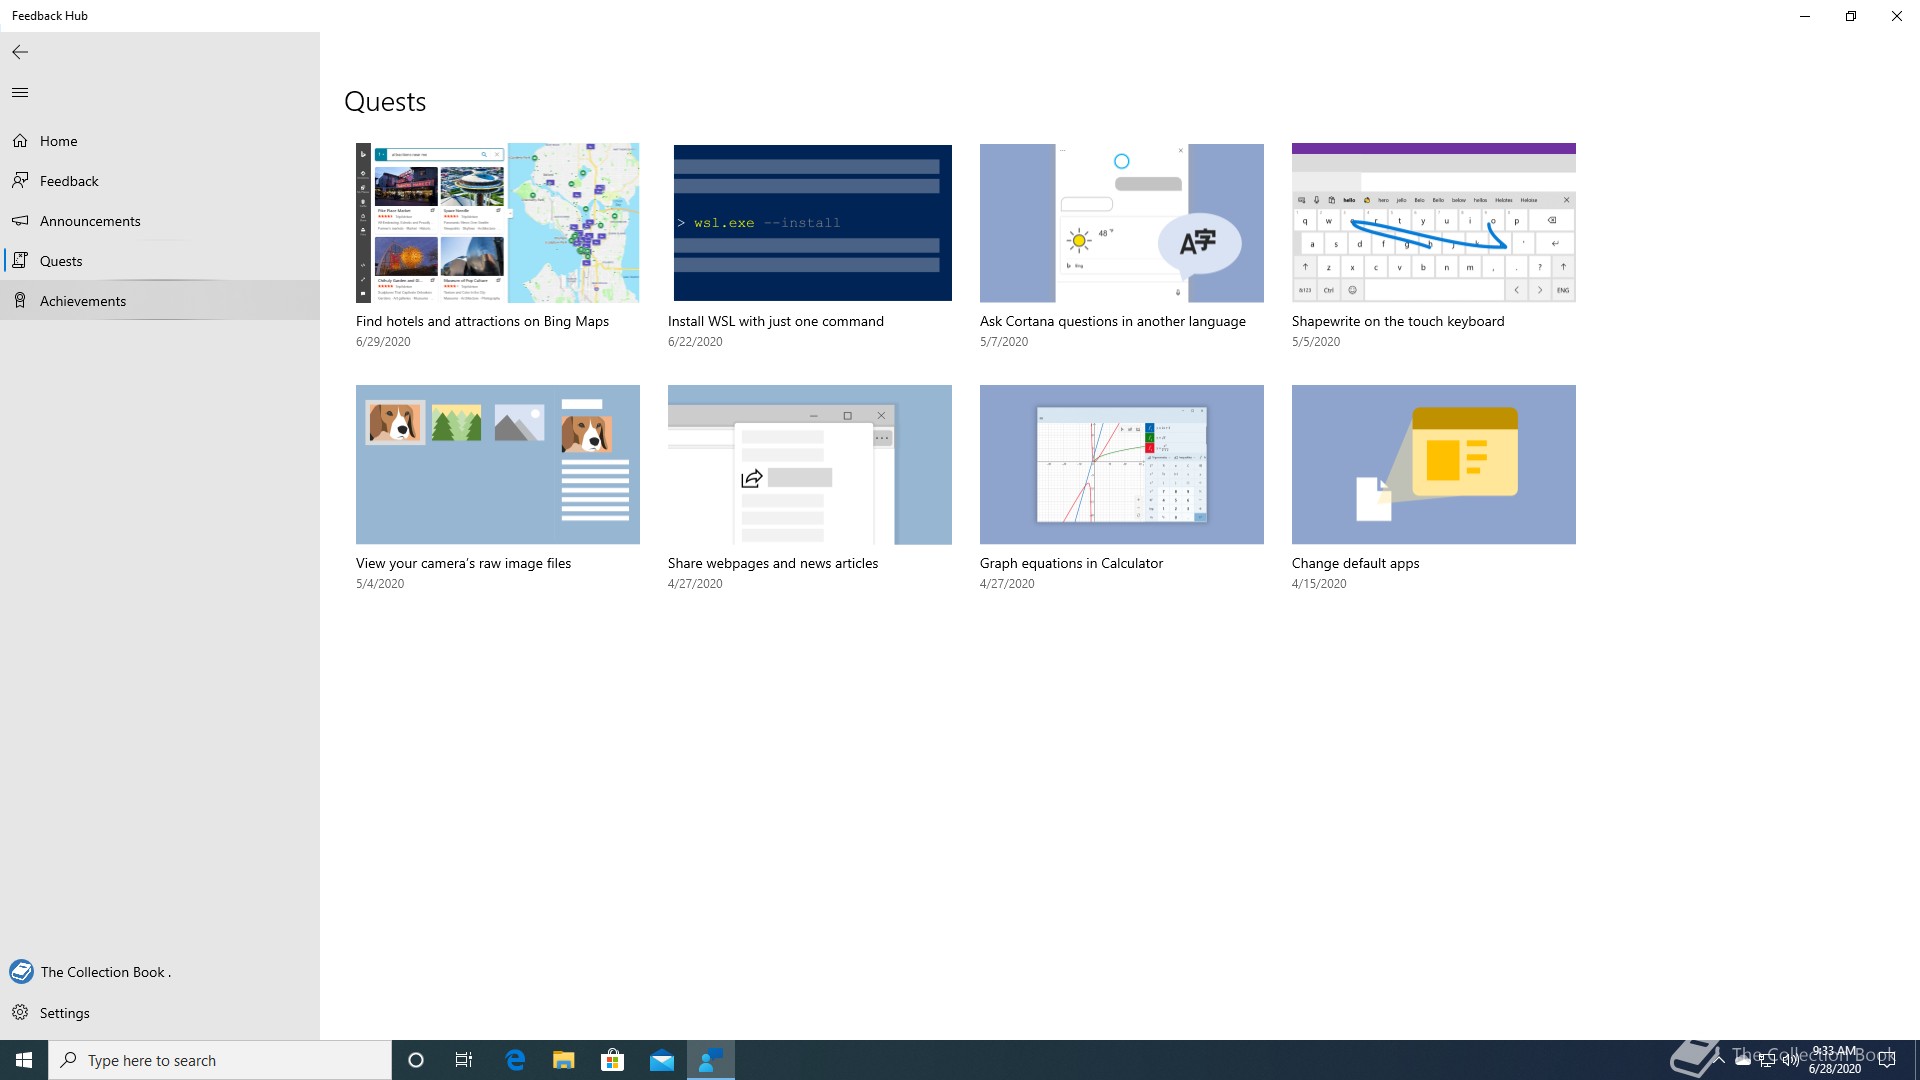Open the Action Center notifications icon
The width and height of the screenshot is (1920, 1080).
point(1887,1060)
